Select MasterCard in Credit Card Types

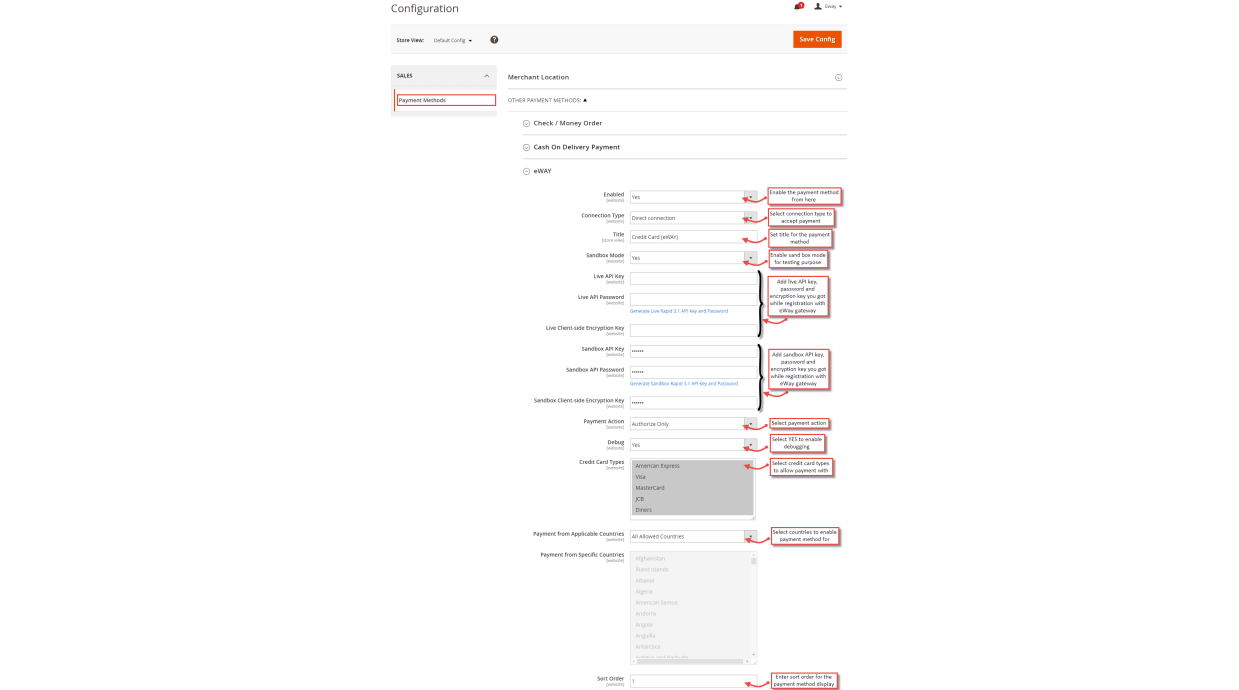[x=692, y=488]
